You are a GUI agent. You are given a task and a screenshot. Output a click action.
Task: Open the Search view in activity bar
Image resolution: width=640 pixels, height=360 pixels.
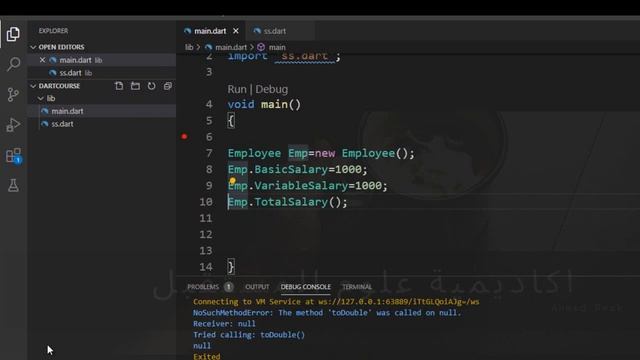(13, 64)
